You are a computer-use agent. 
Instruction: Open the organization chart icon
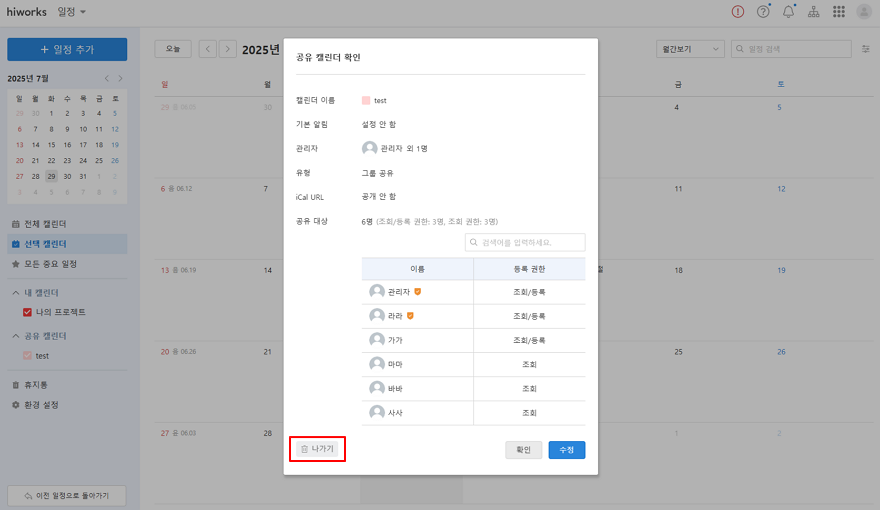tap(813, 12)
